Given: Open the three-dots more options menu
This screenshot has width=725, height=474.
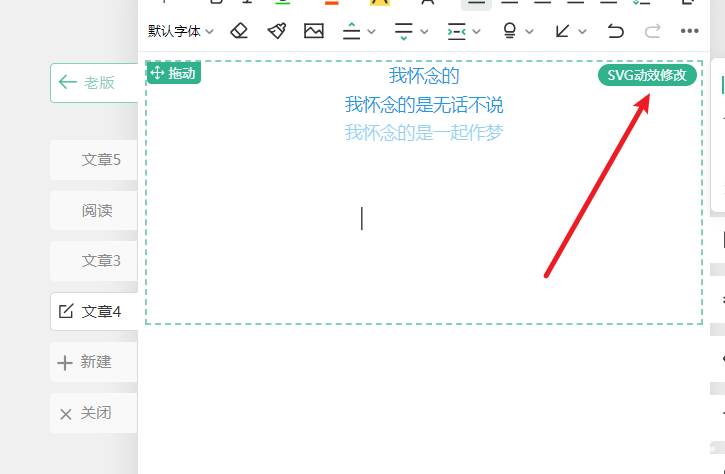Looking at the screenshot, I should [689, 31].
